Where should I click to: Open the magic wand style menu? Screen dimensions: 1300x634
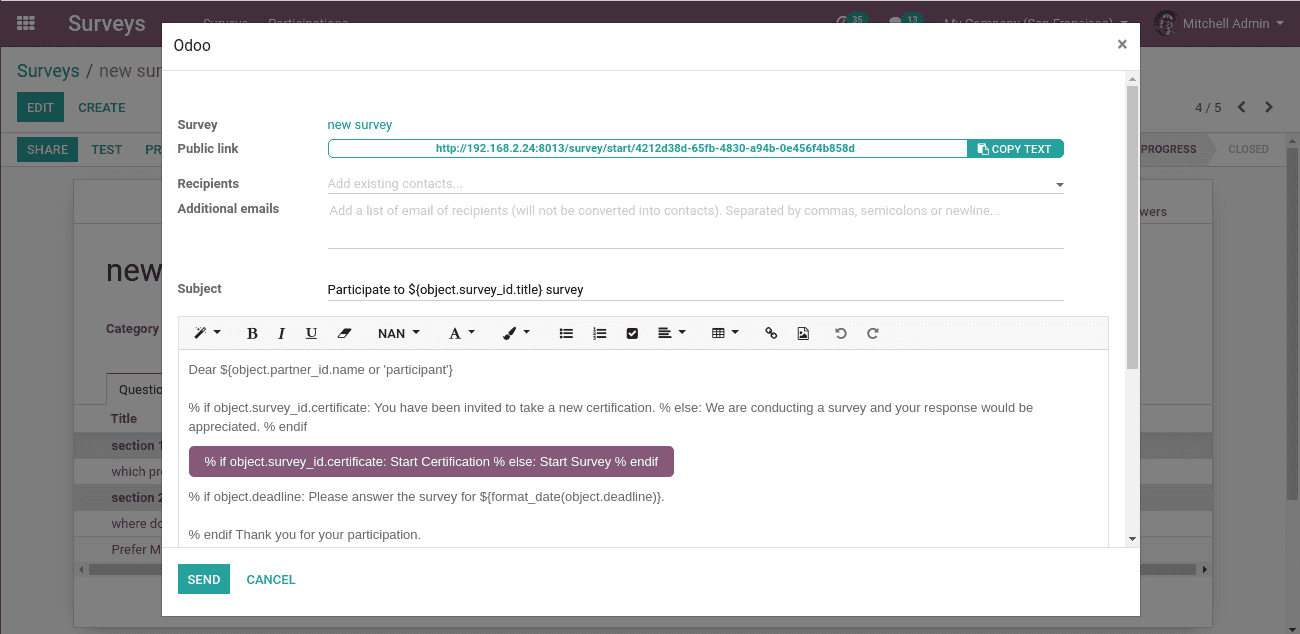(x=207, y=333)
